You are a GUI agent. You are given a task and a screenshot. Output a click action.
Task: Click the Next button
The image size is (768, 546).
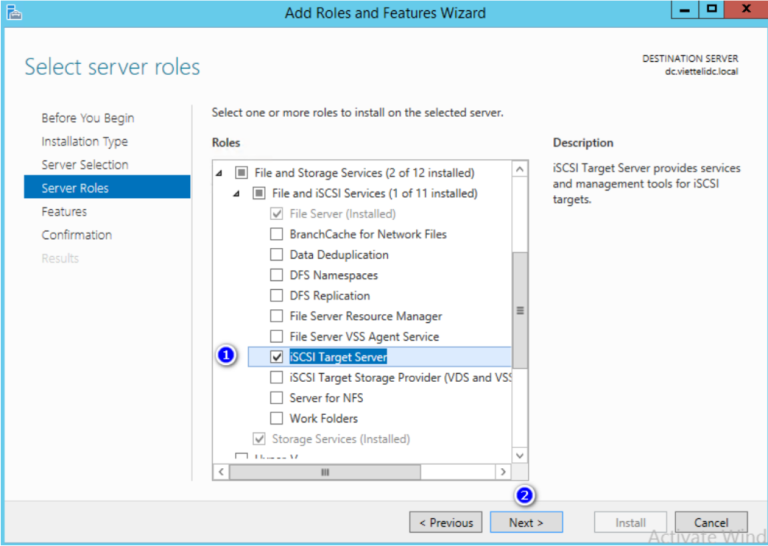526,522
